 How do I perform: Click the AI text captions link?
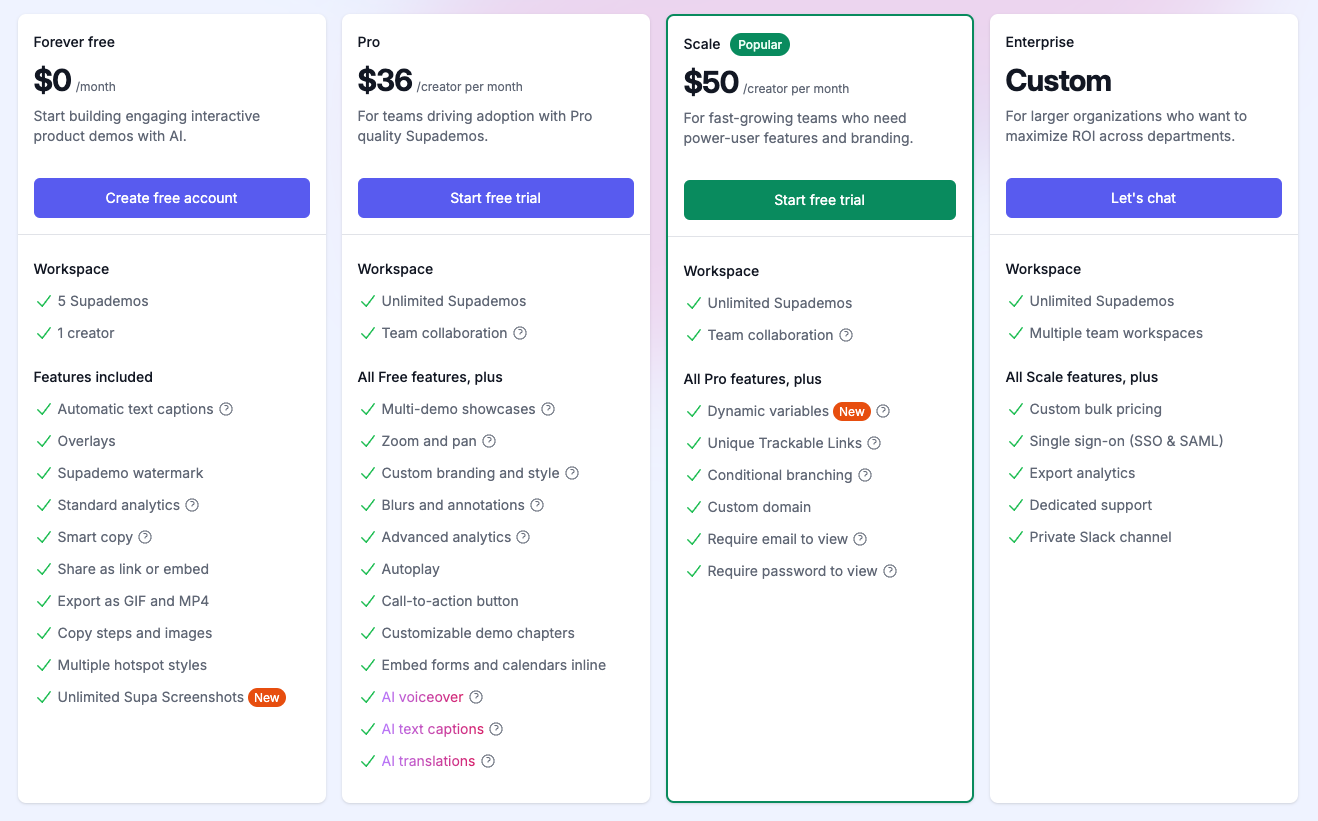click(433, 729)
